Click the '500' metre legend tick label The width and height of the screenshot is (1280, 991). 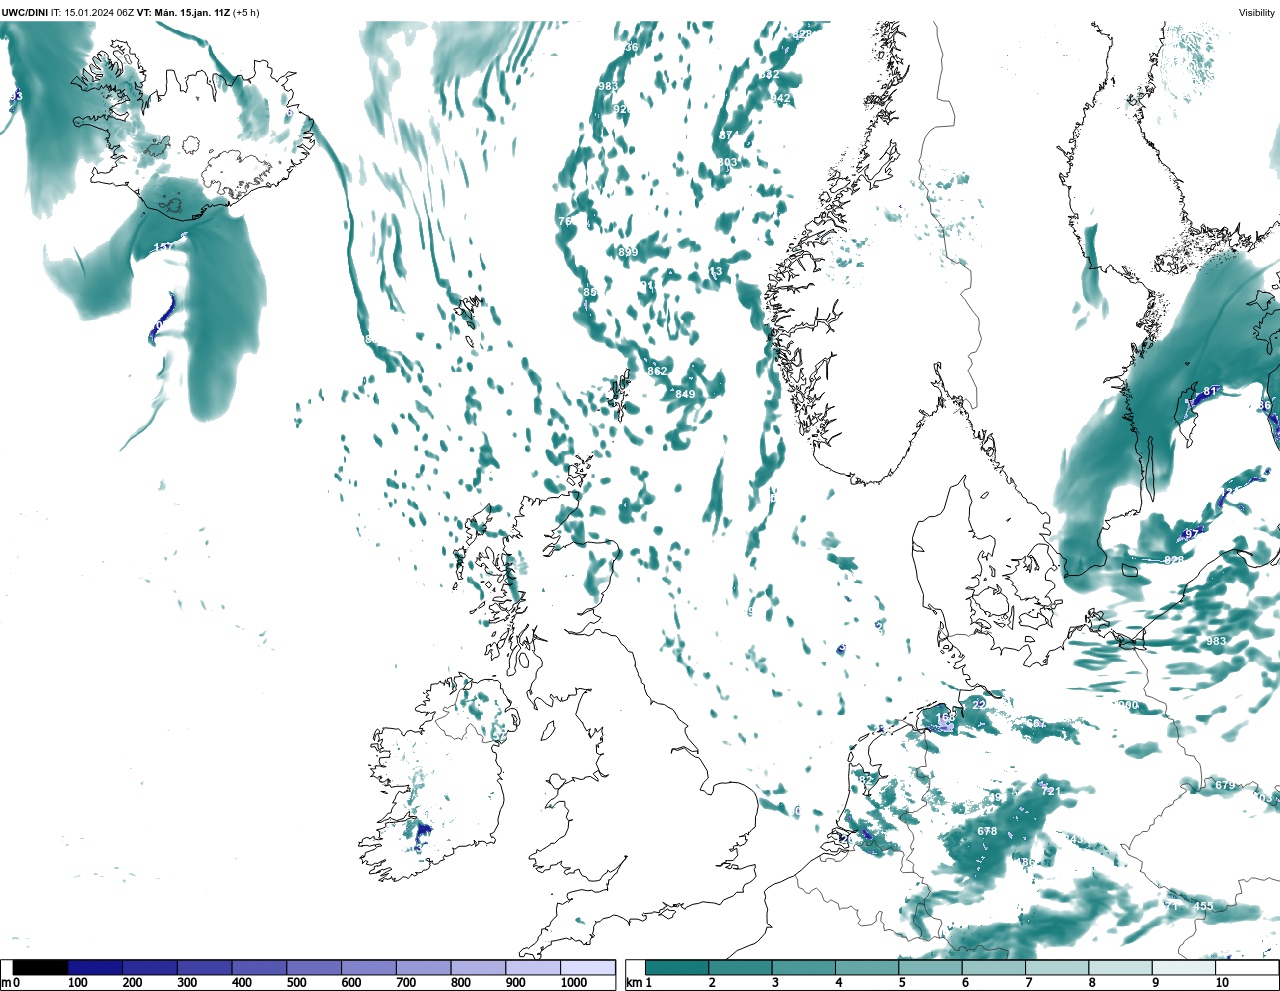coord(296,983)
